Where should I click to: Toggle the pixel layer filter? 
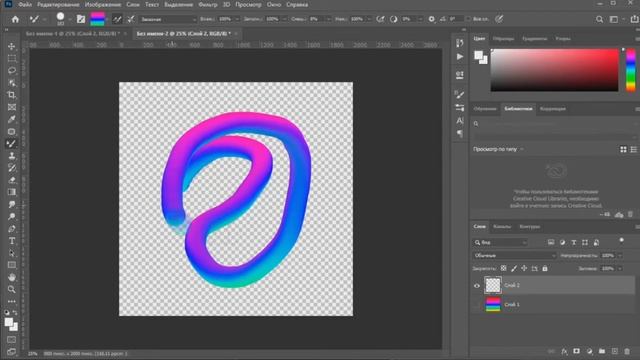(551, 242)
